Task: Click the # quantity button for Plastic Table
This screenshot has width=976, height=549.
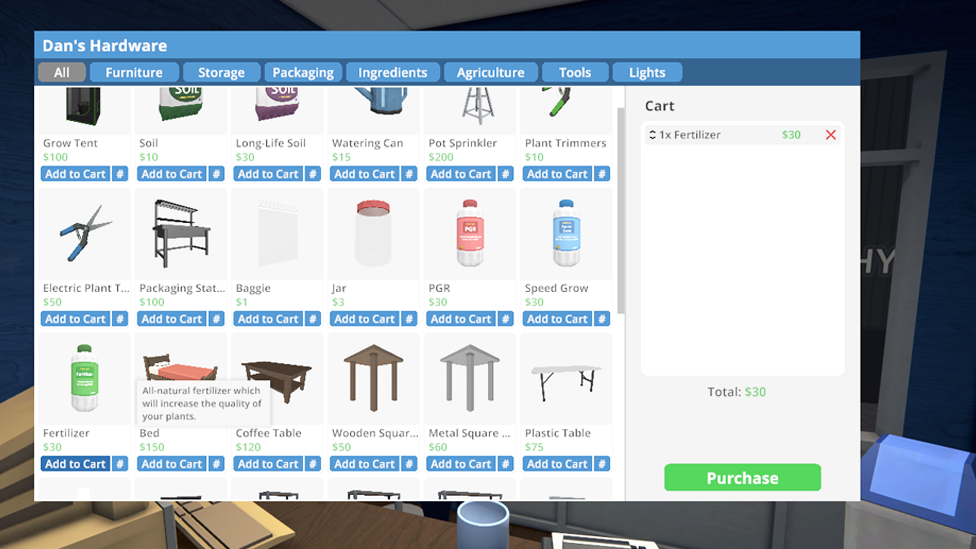Action: 602,464
